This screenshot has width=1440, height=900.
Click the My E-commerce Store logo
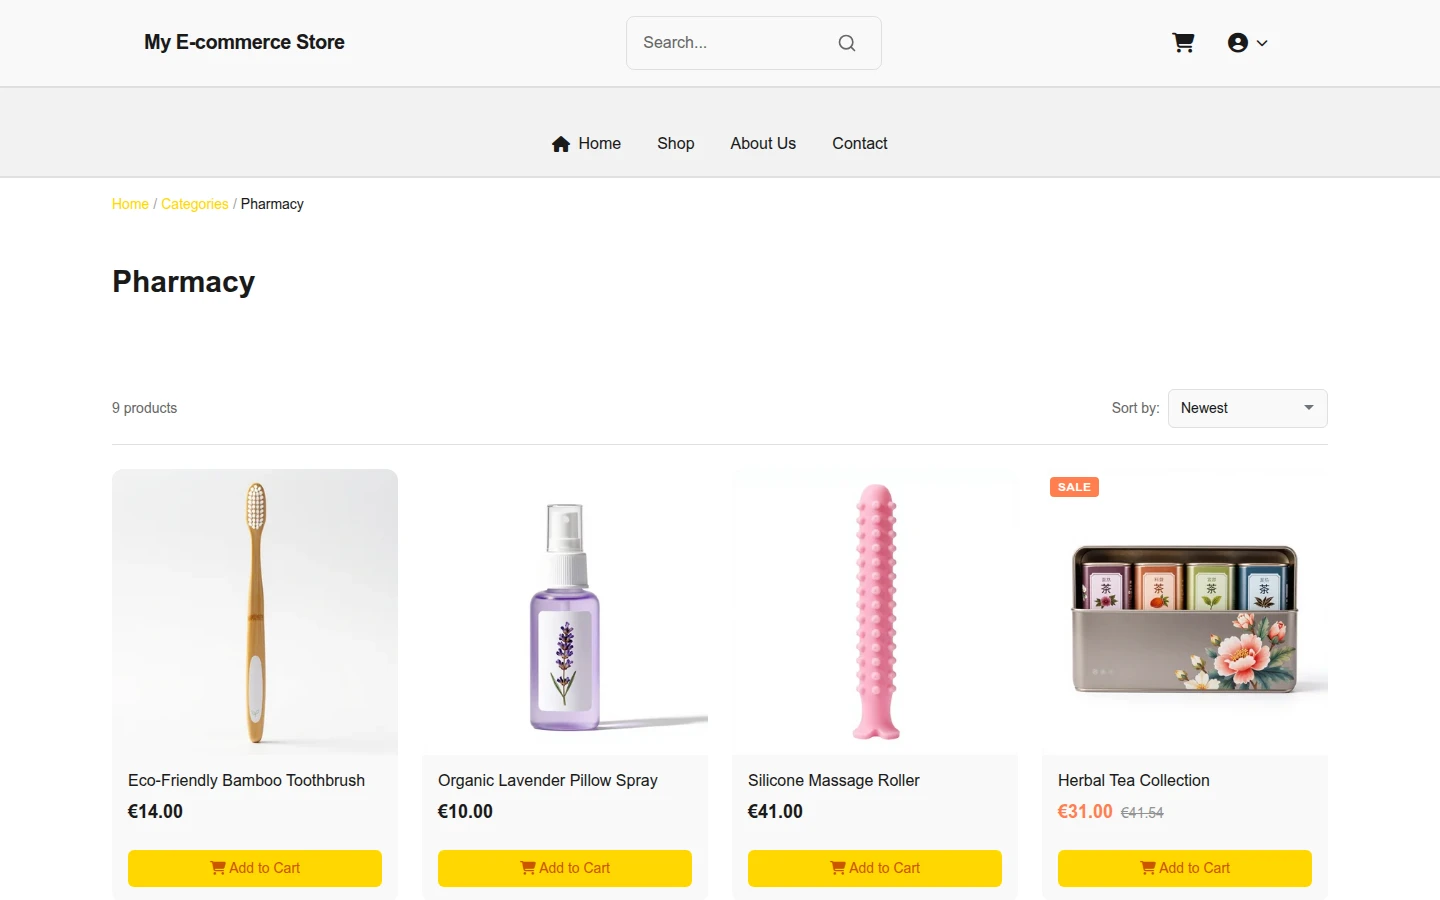pos(244,42)
